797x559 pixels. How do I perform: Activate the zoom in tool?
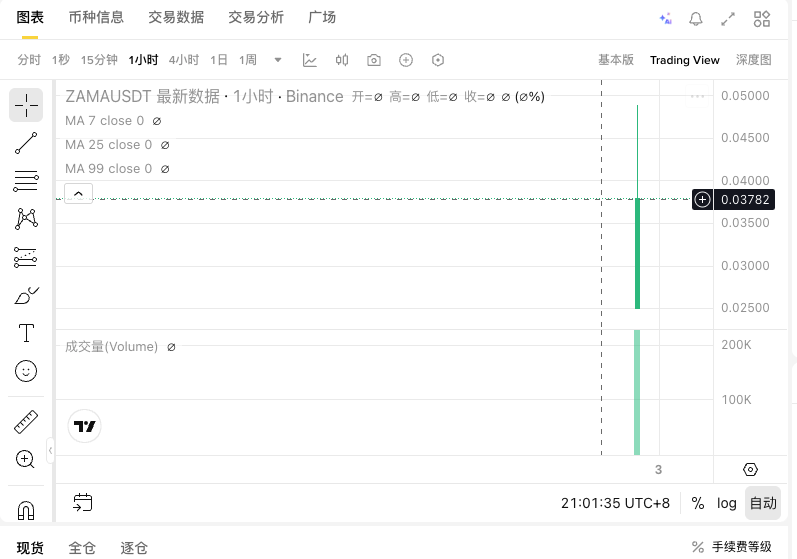click(x=26, y=459)
